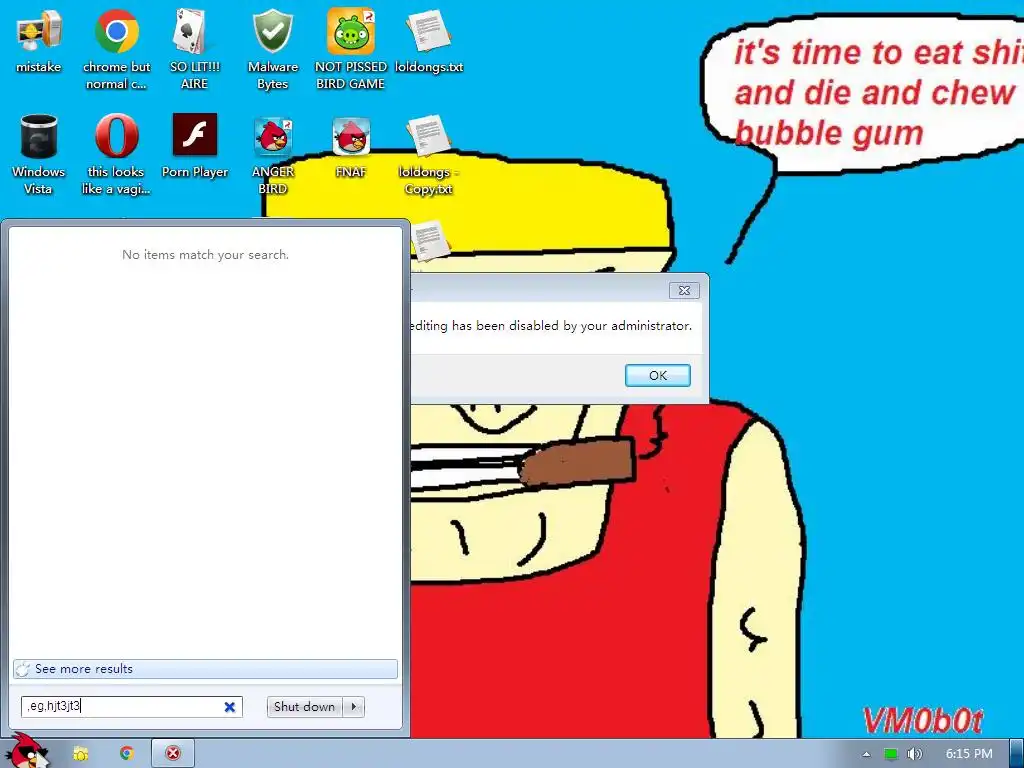Show hidden system tray icons arrow
Image resolution: width=1024 pixels, height=768 pixels.
click(866, 754)
